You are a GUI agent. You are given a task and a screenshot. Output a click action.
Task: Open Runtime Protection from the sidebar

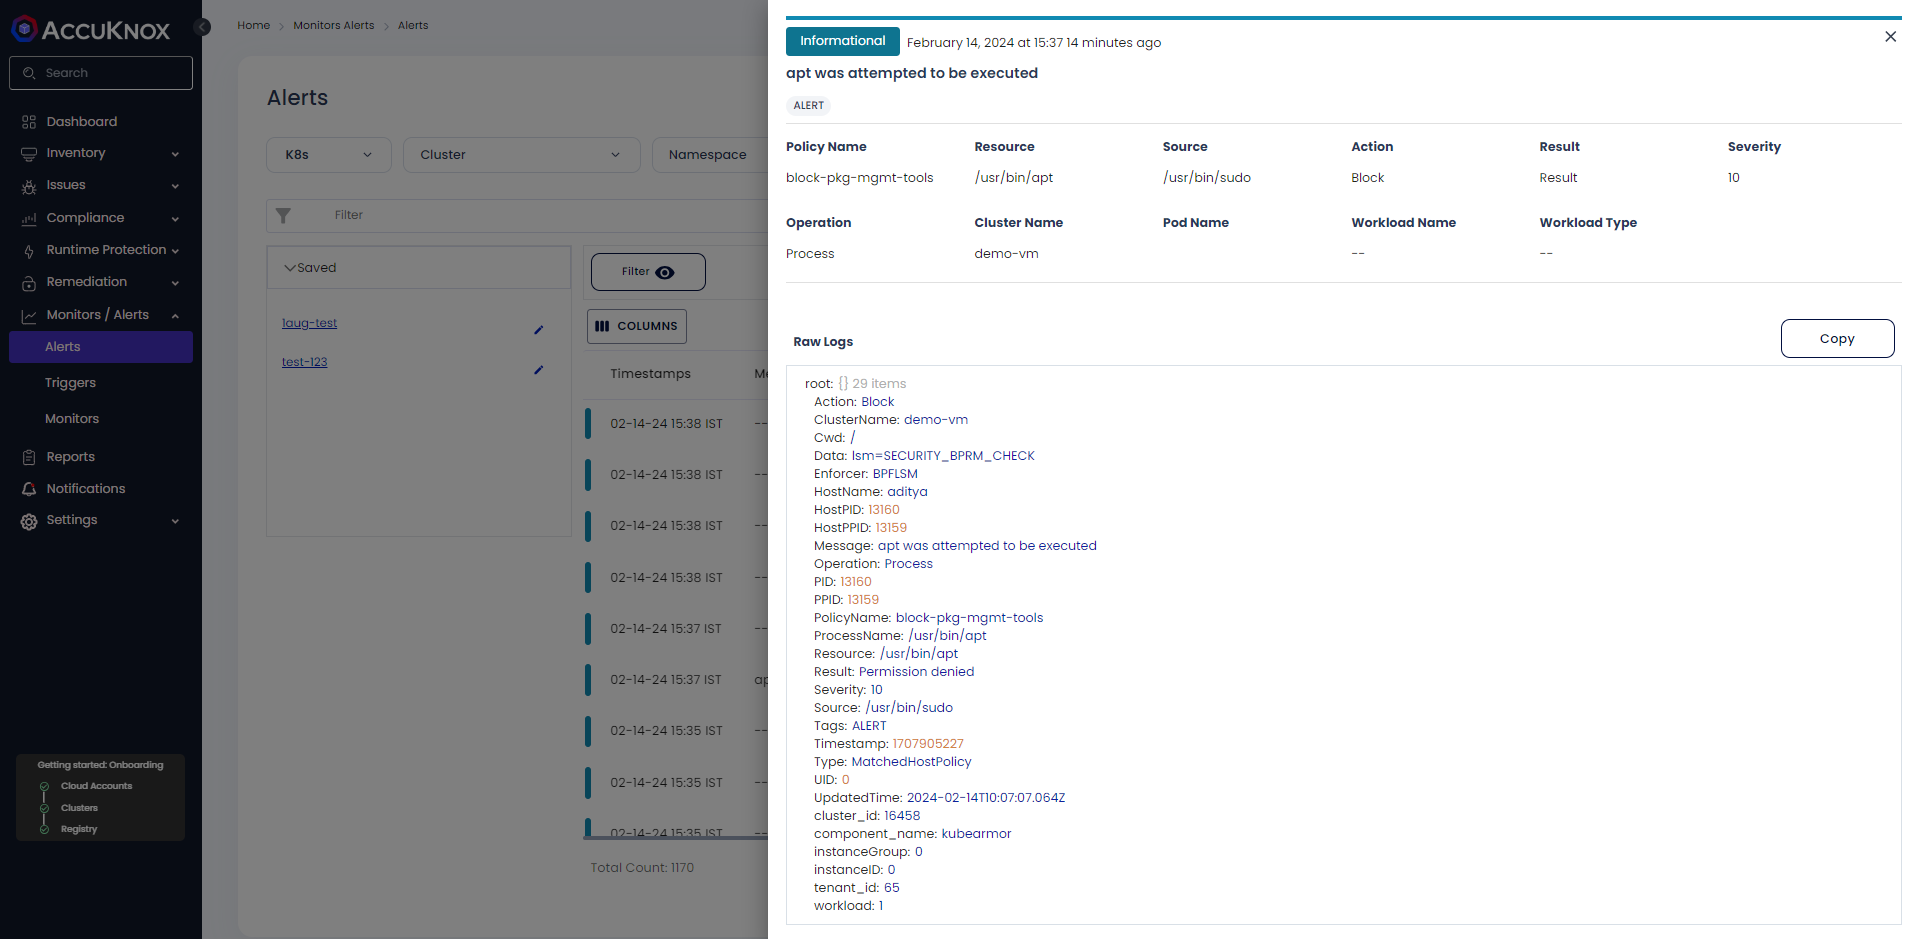29,250
